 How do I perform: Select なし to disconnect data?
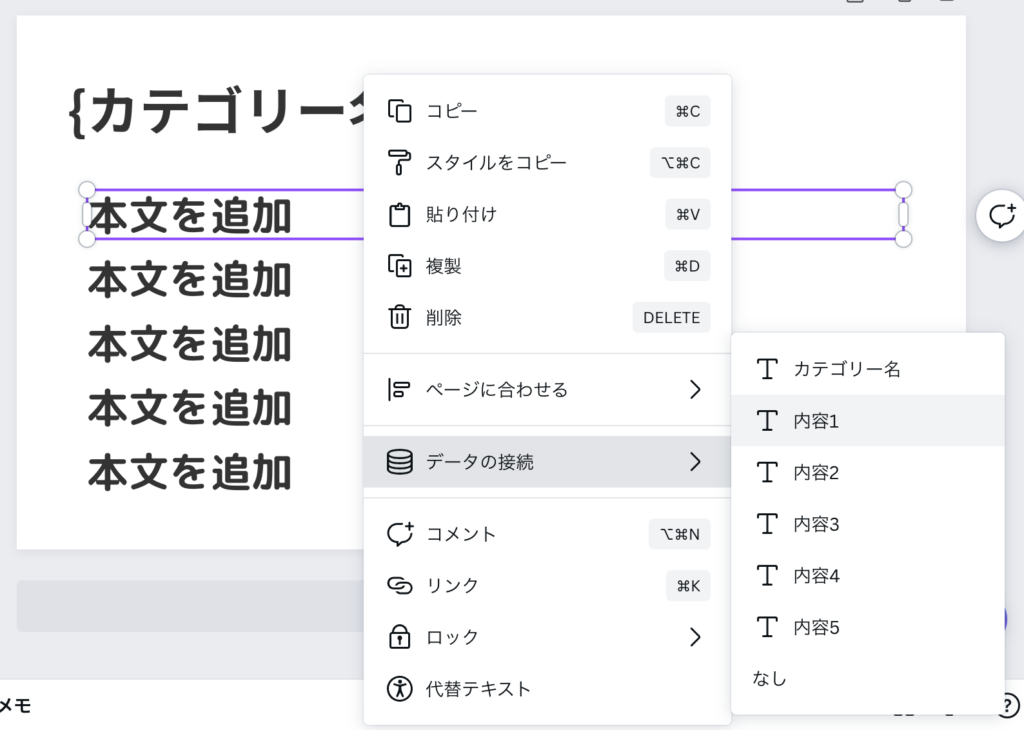click(770, 679)
